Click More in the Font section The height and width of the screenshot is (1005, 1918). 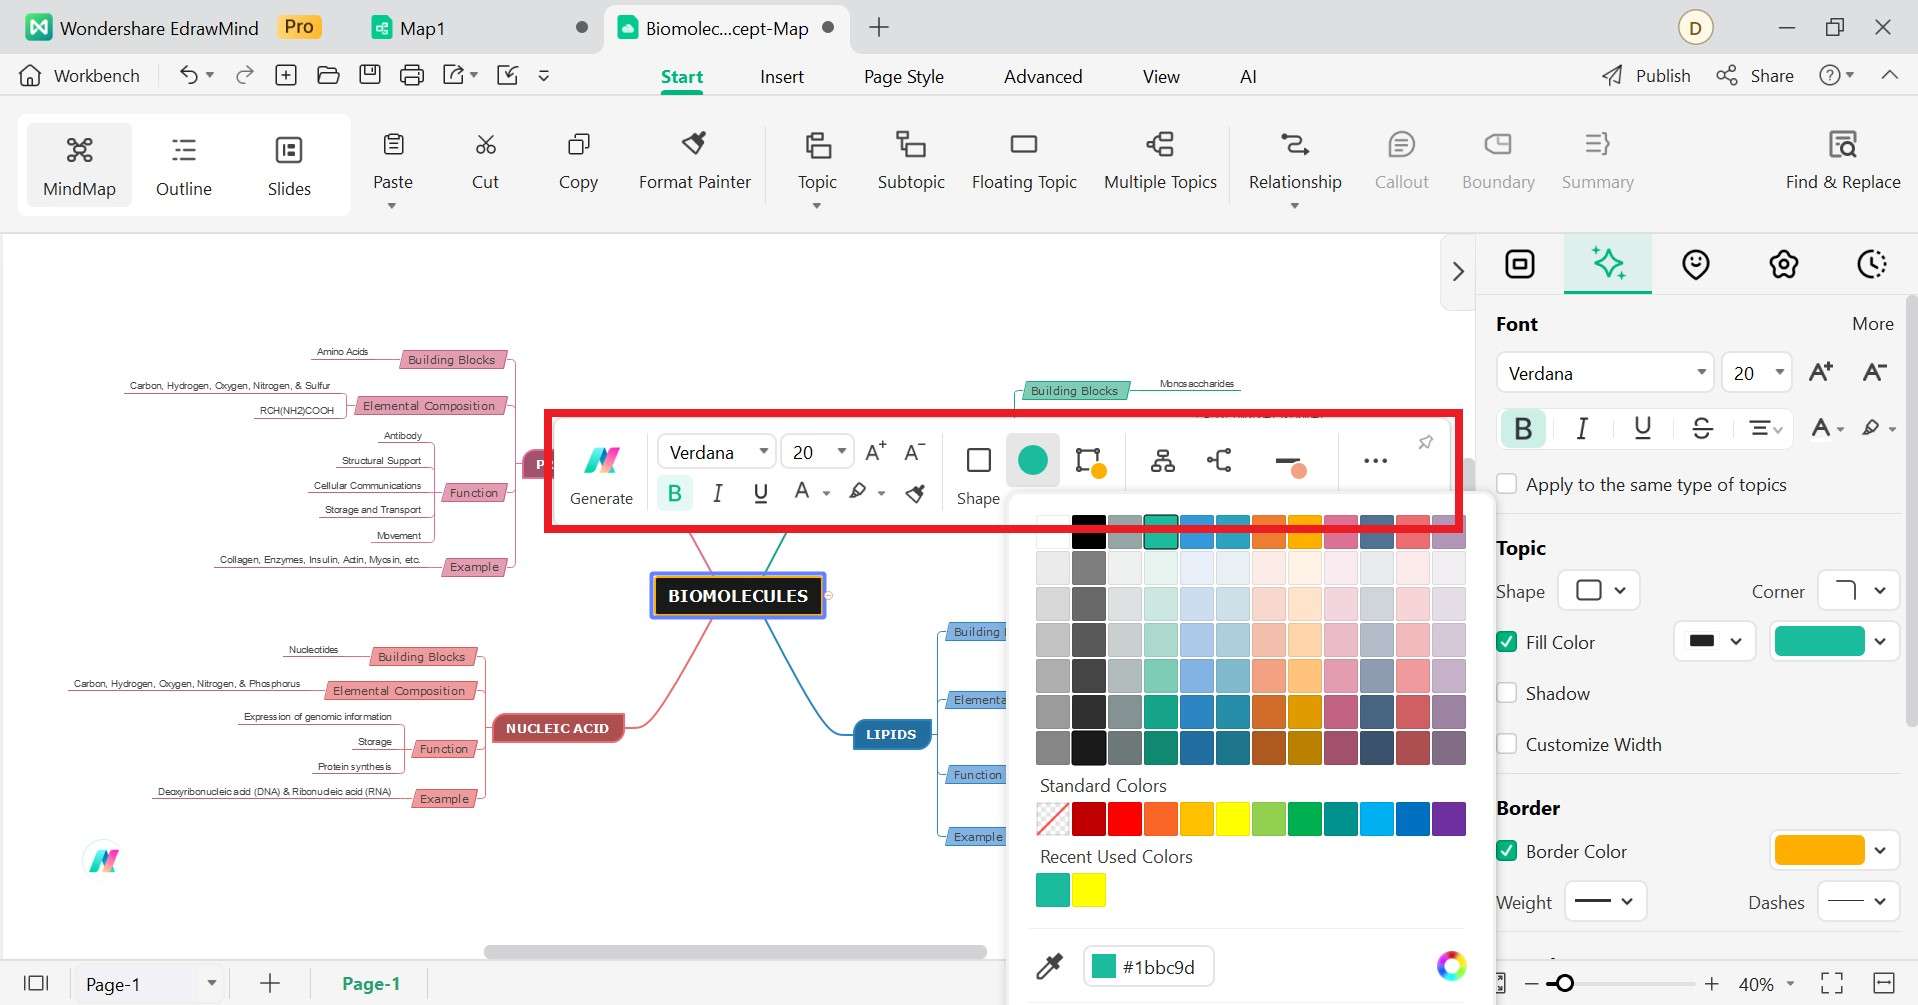[x=1872, y=323]
